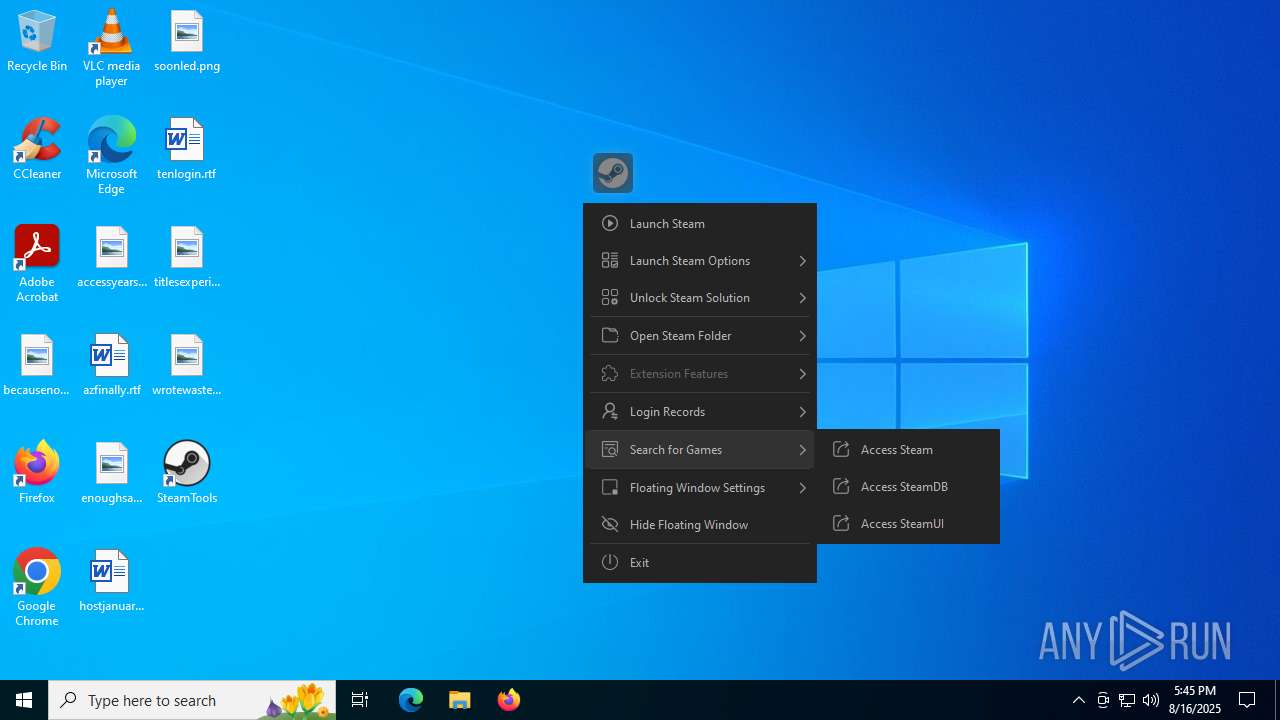Choose Access Steam in the submenu

pos(908,449)
